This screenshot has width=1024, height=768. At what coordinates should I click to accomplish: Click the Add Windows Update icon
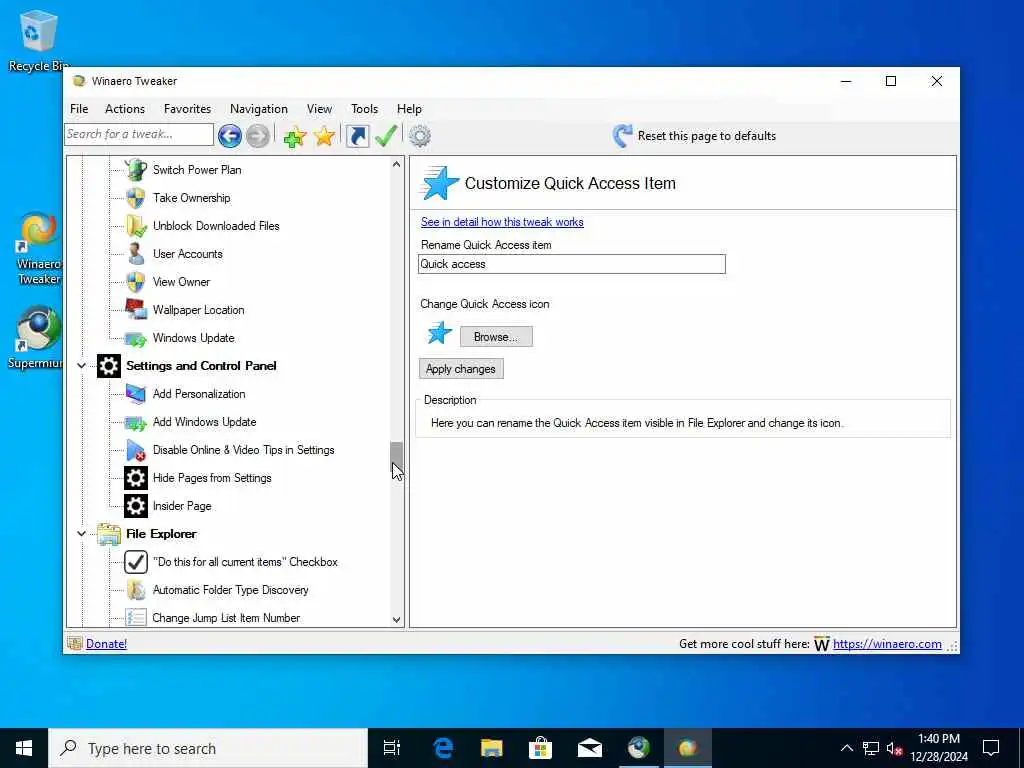[136, 423]
